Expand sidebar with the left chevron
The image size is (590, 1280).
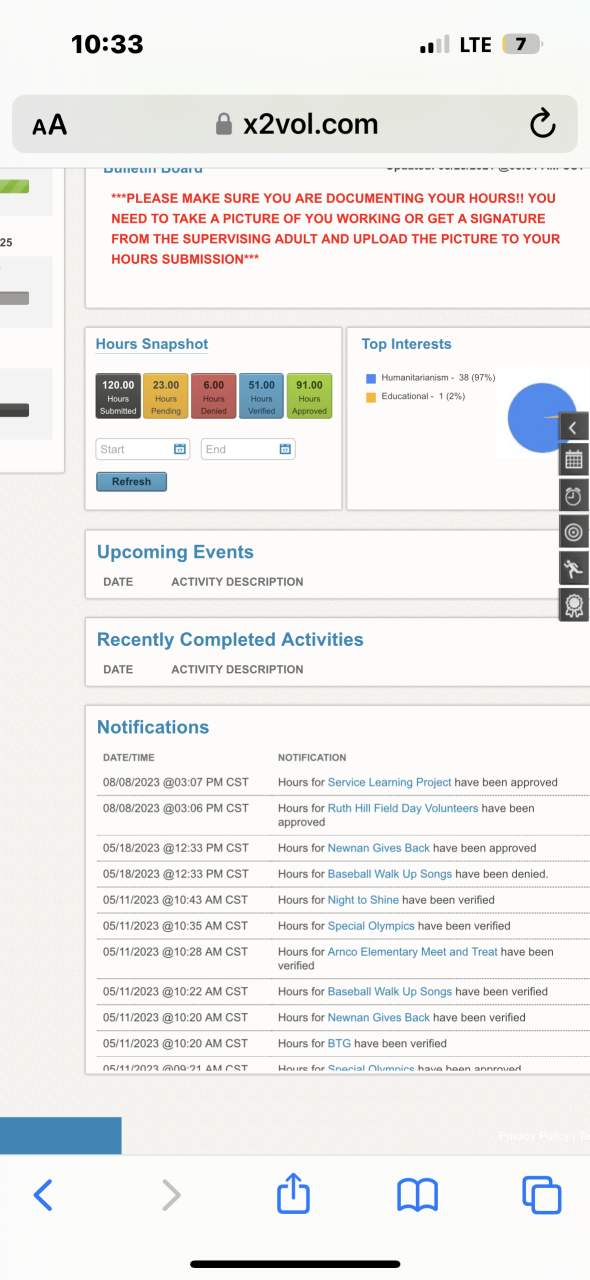[573, 428]
